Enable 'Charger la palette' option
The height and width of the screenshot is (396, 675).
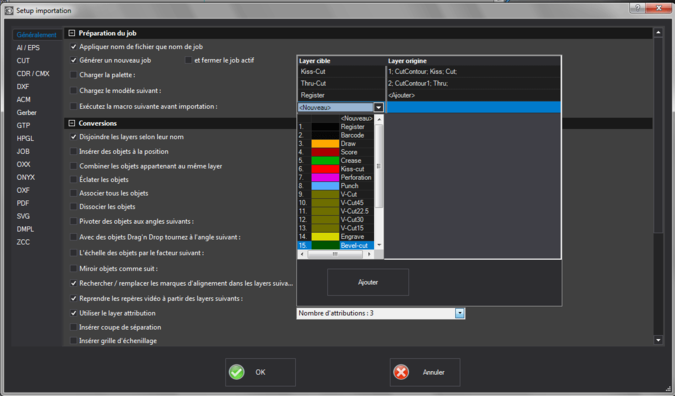tap(74, 75)
